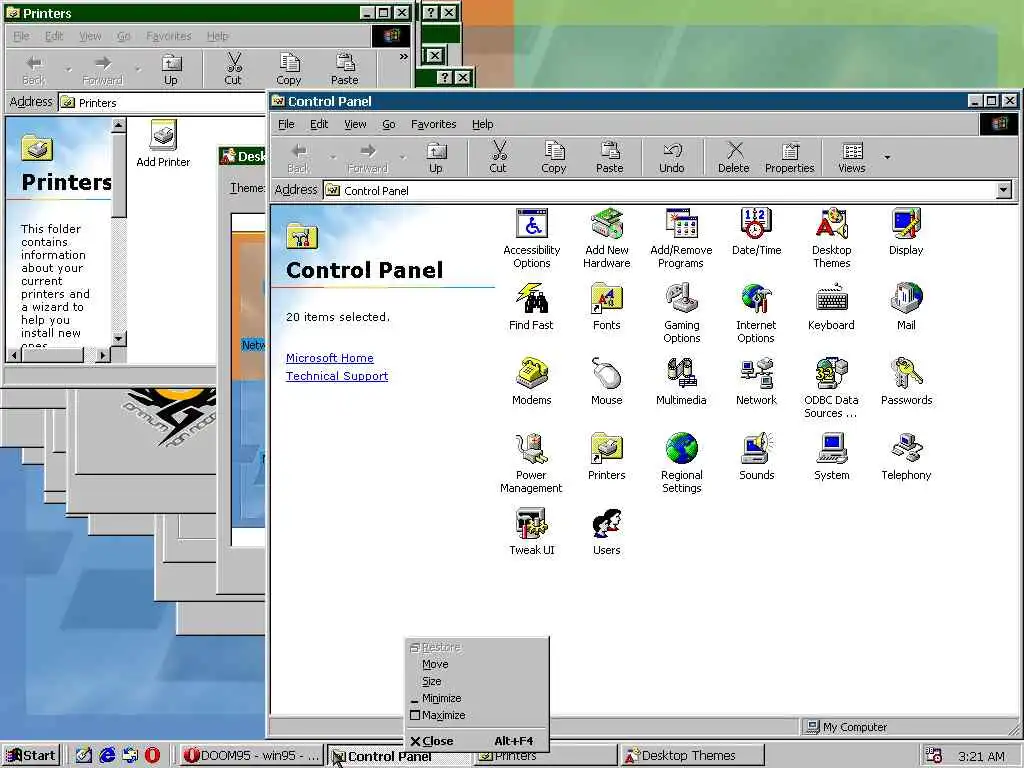1024x768 pixels.
Task: Click Up in the Printers window toolbar
Action: point(171,70)
